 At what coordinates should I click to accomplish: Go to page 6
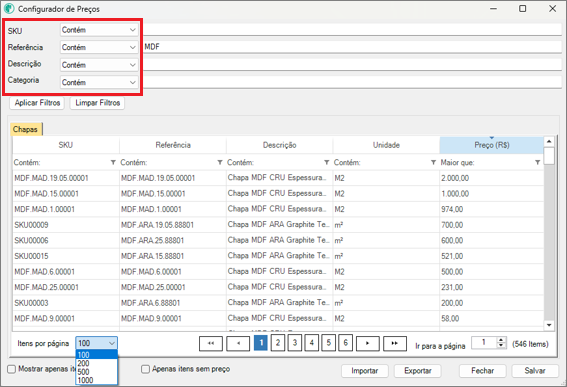345,343
